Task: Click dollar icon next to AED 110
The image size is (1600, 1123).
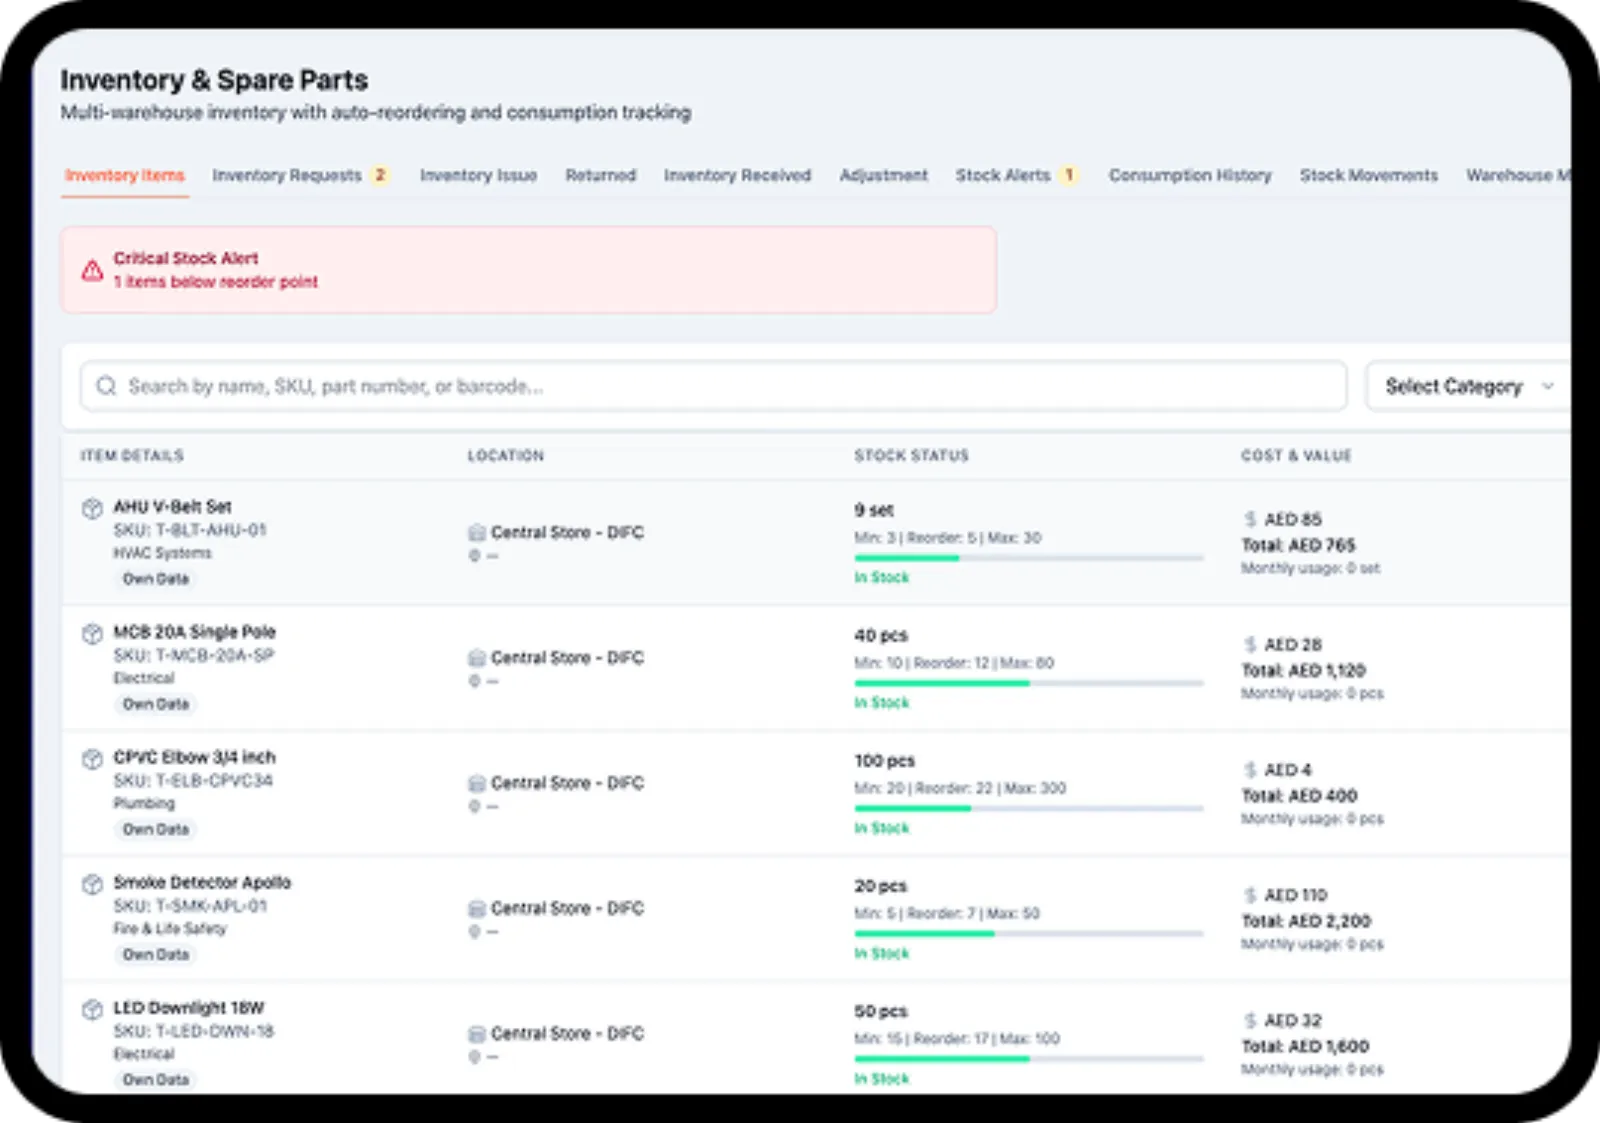Action: (x=1250, y=895)
